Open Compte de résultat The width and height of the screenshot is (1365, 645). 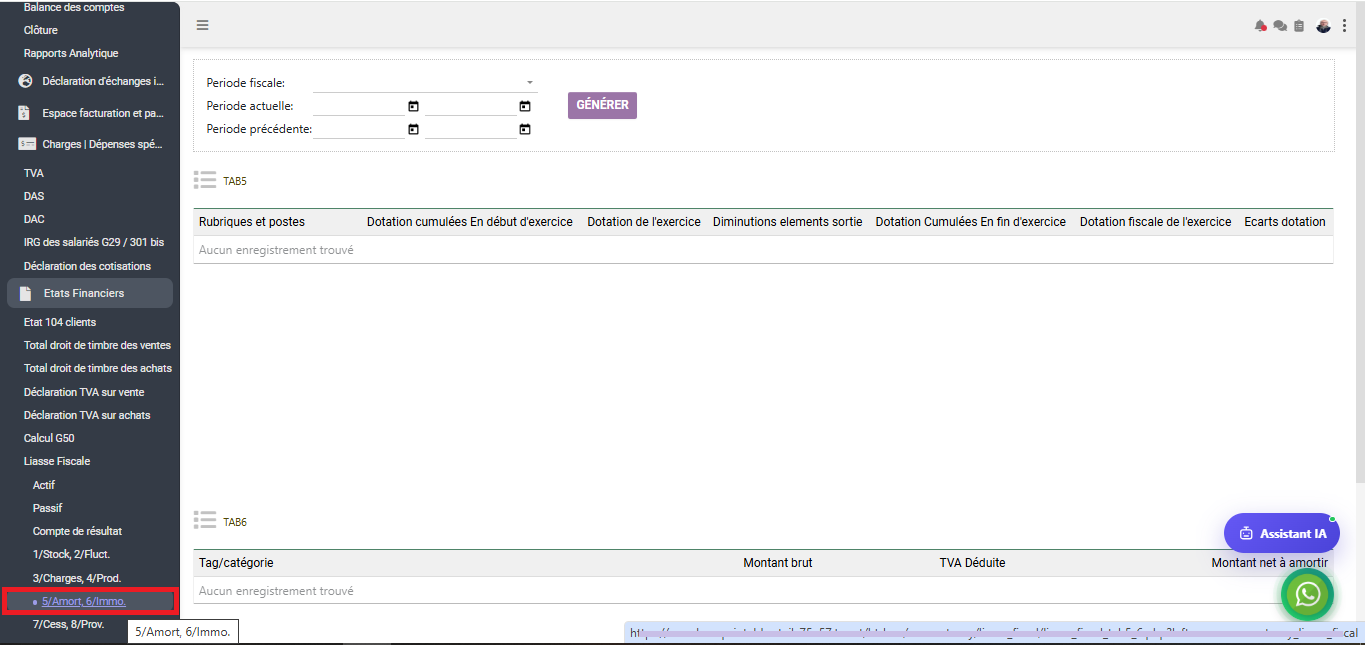77,531
